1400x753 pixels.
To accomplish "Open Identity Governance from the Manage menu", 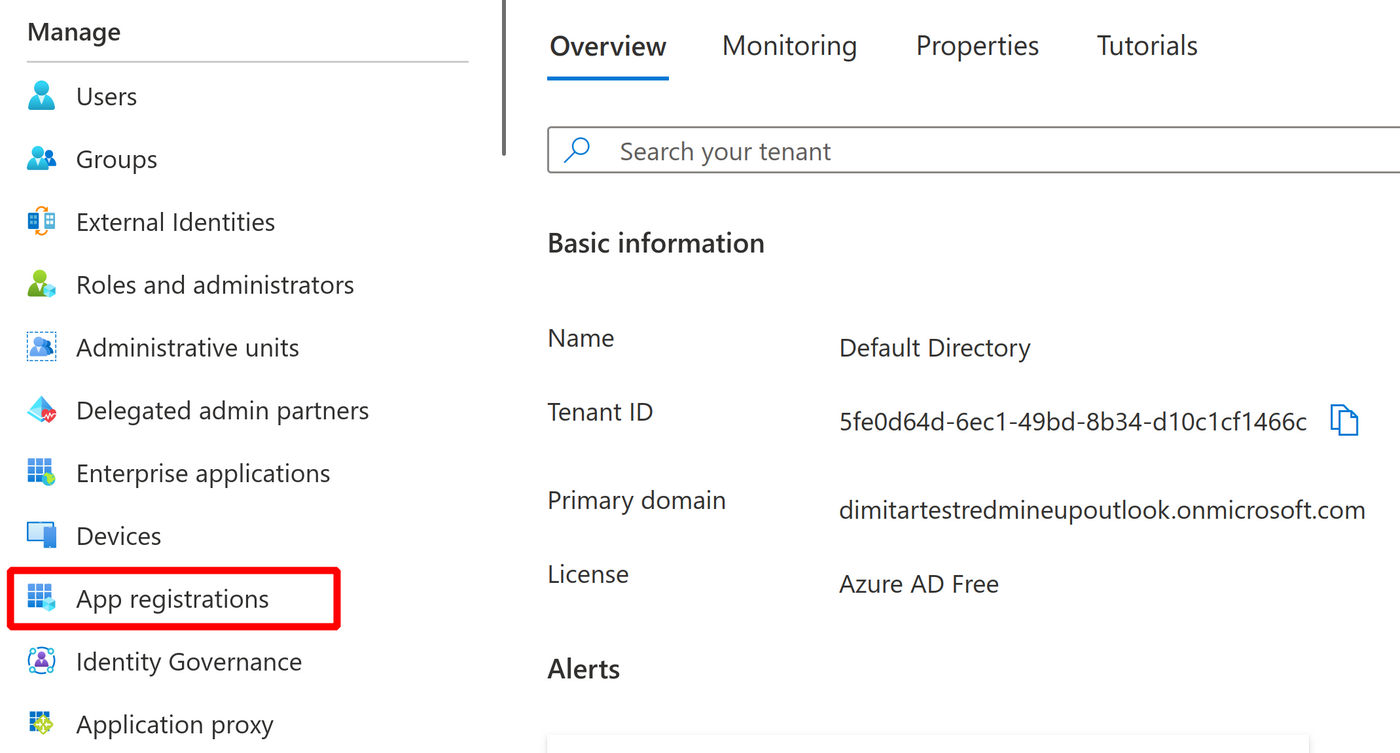I will (x=189, y=661).
